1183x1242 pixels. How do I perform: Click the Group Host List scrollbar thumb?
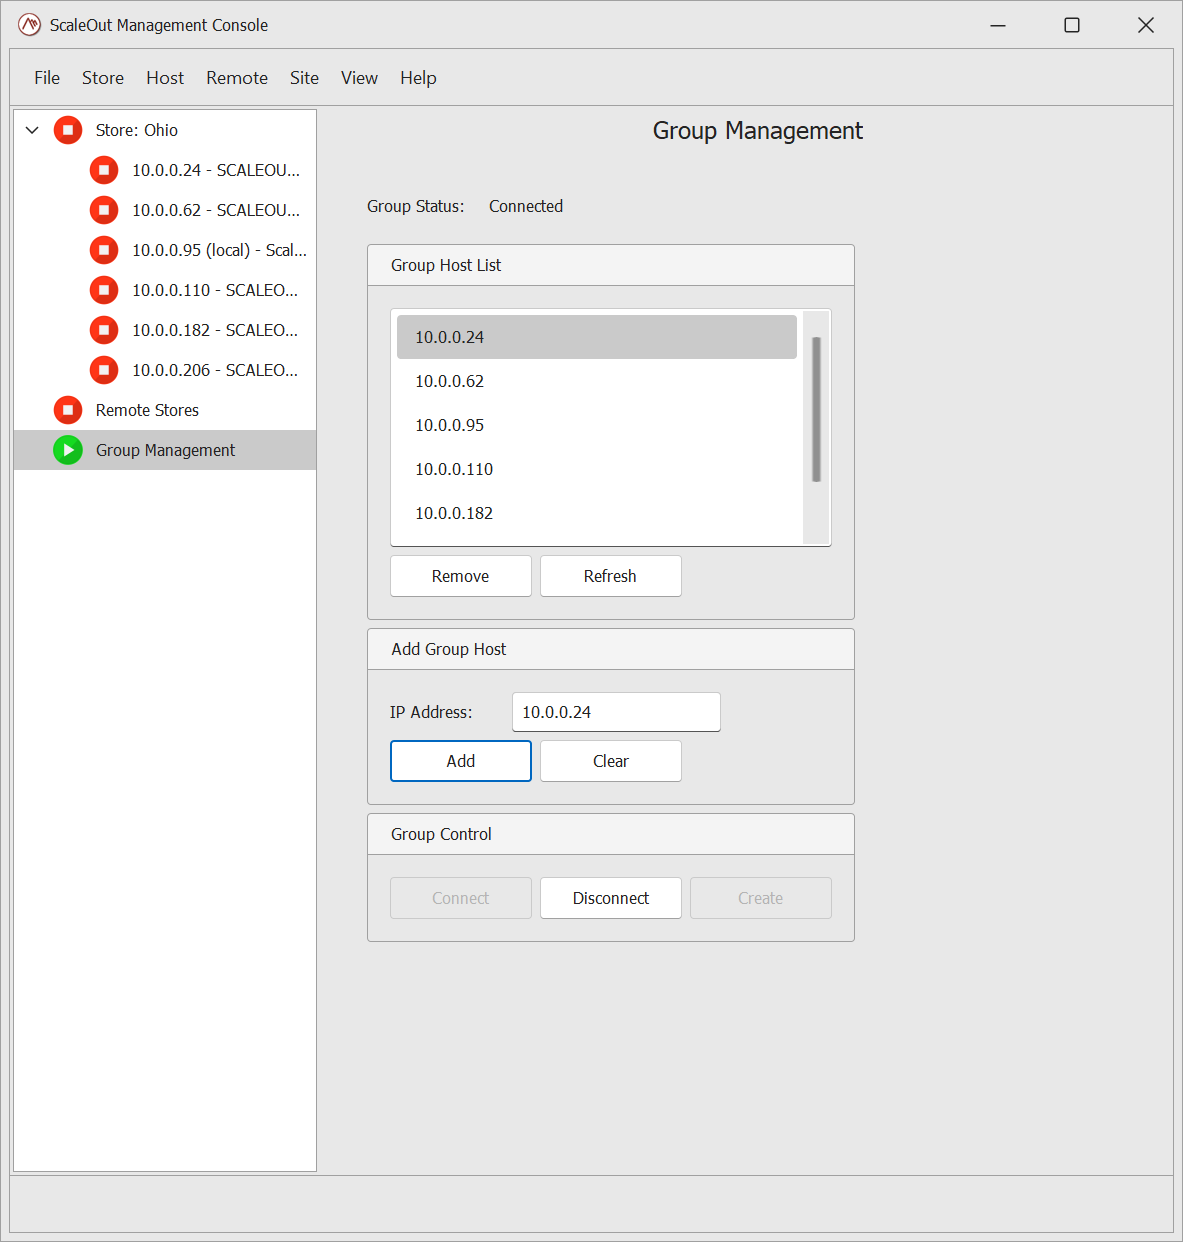(816, 410)
